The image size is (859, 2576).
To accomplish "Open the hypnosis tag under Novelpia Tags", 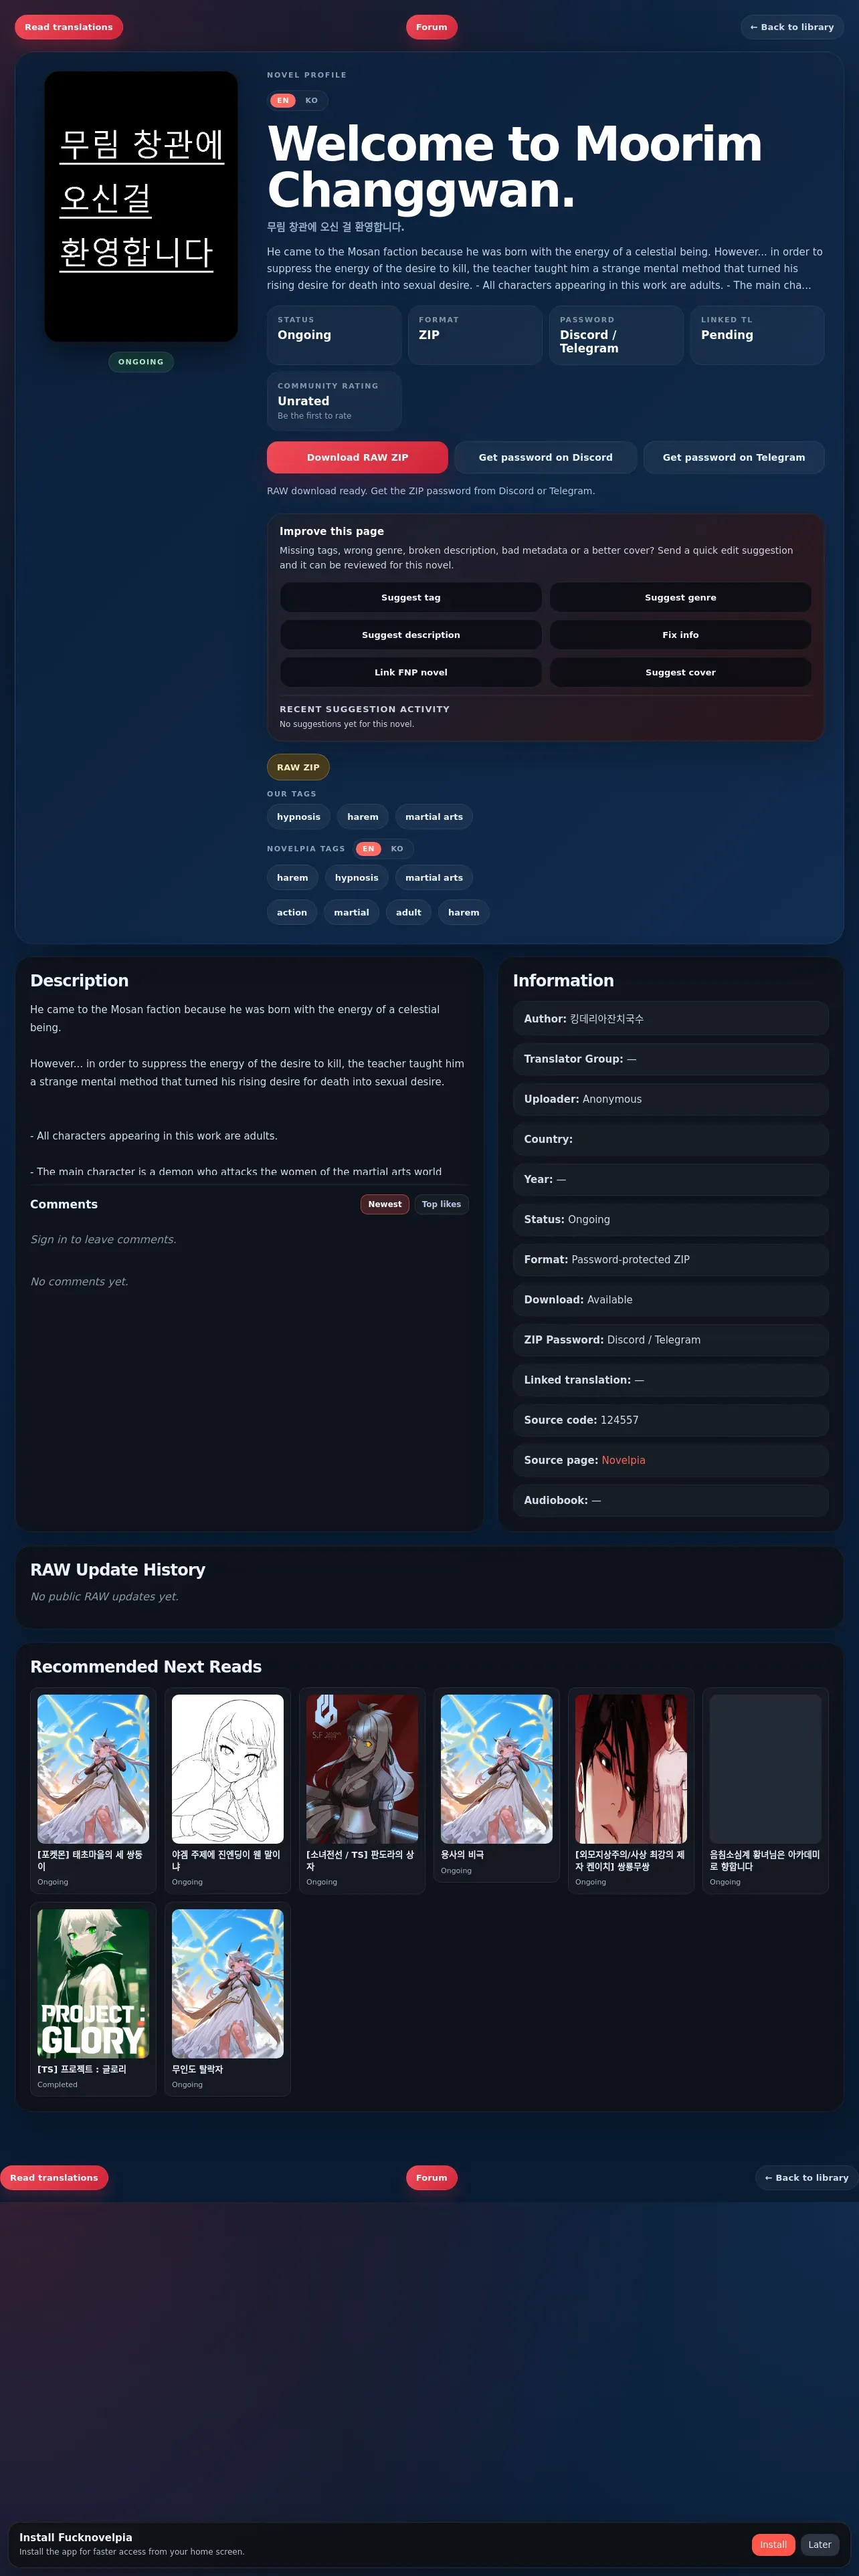I will pyautogui.click(x=357, y=878).
